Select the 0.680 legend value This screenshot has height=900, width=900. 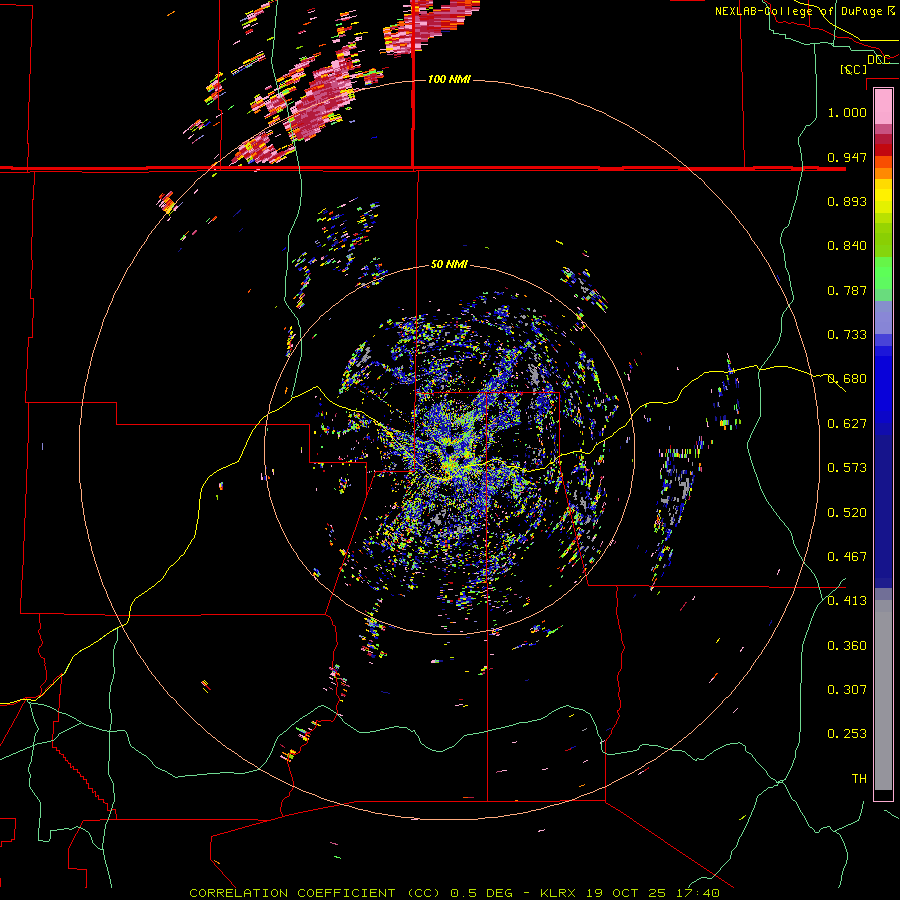tap(847, 379)
